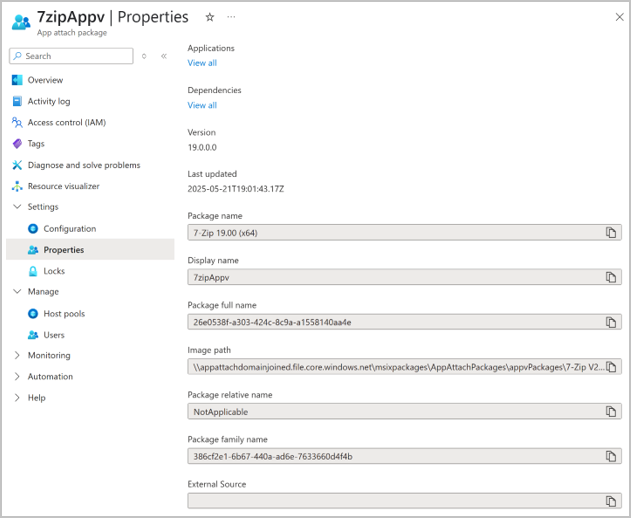Screen dimensions: 631x518
Task: Focus the sidebar Search field
Action: pos(71,56)
